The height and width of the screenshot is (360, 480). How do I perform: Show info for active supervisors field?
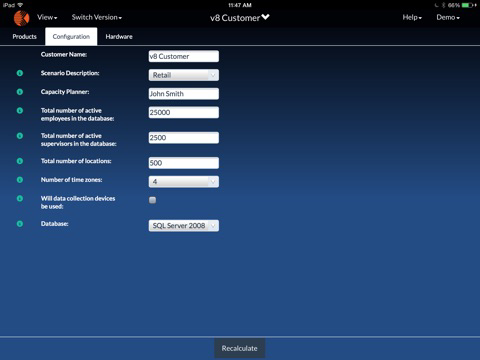pyautogui.click(x=20, y=136)
